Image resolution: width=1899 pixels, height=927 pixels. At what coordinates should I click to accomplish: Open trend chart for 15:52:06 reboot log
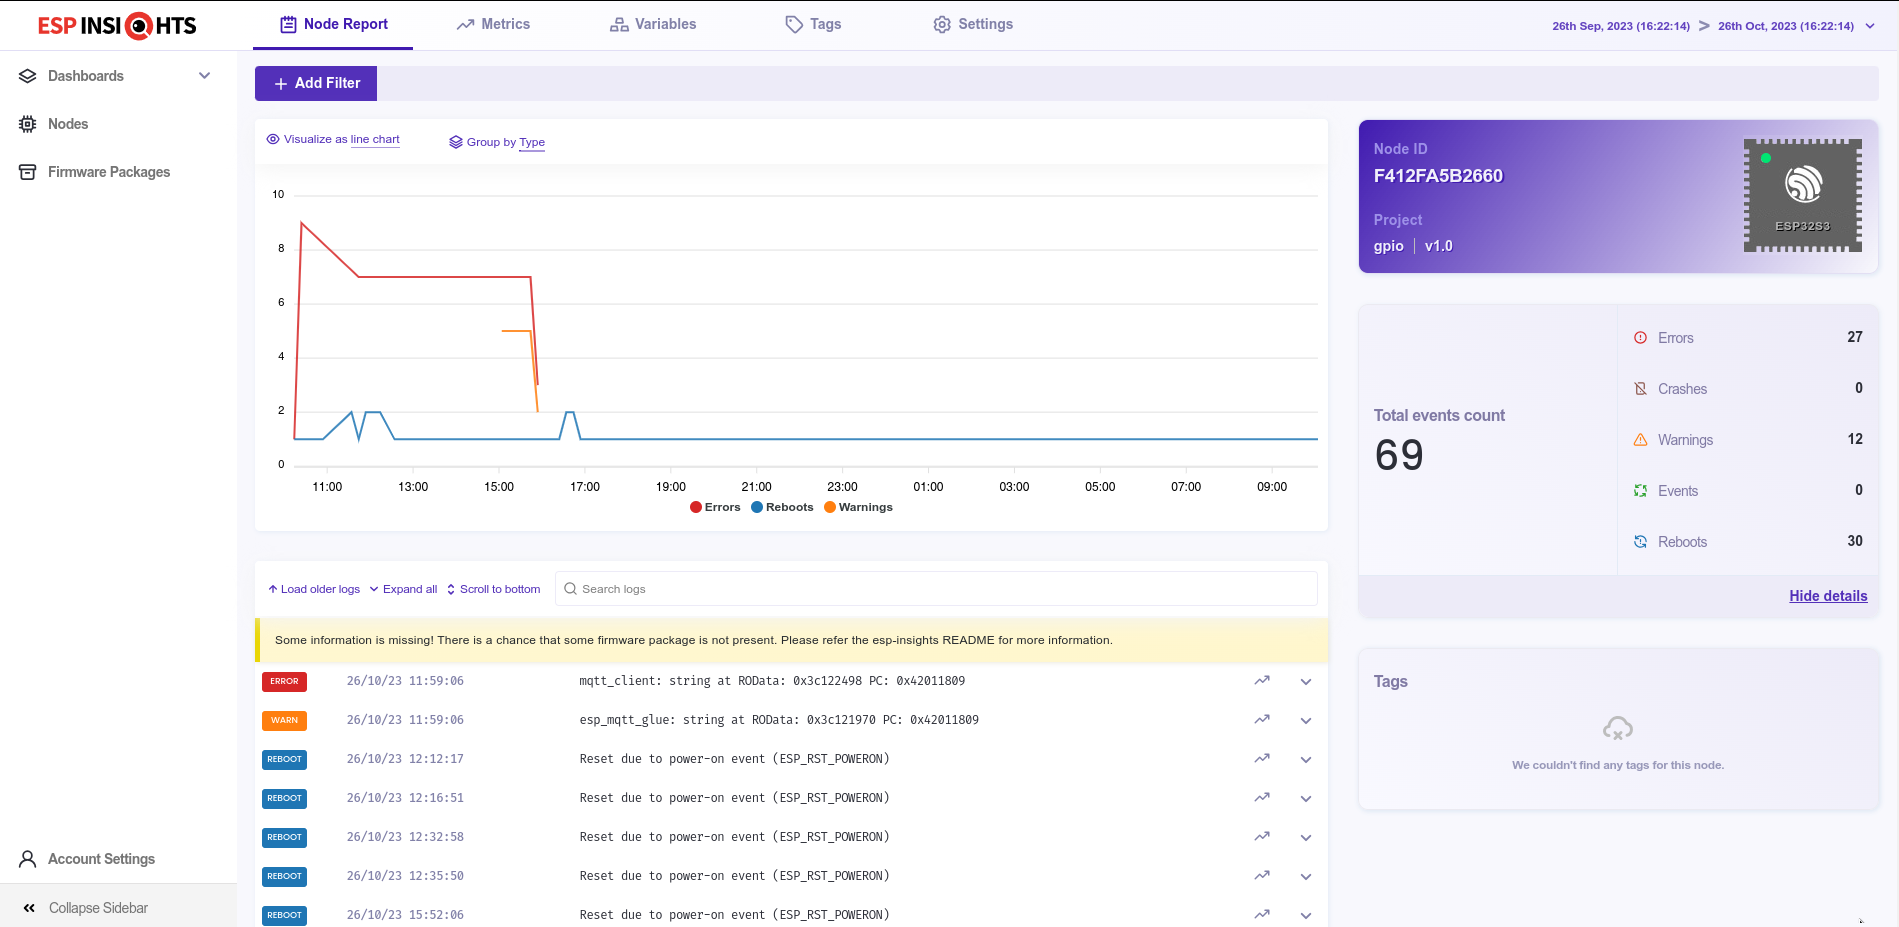pyautogui.click(x=1262, y=915)
